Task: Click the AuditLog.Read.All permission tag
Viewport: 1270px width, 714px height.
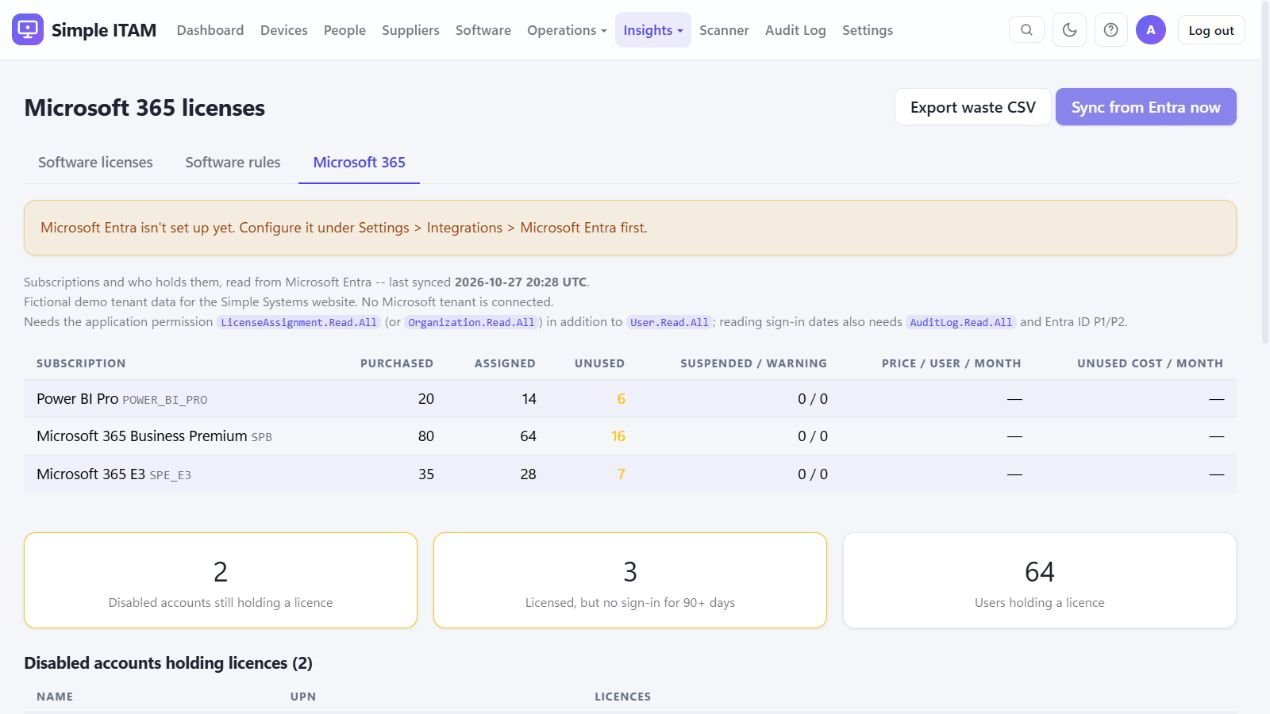Action: (x=961, y=322)
